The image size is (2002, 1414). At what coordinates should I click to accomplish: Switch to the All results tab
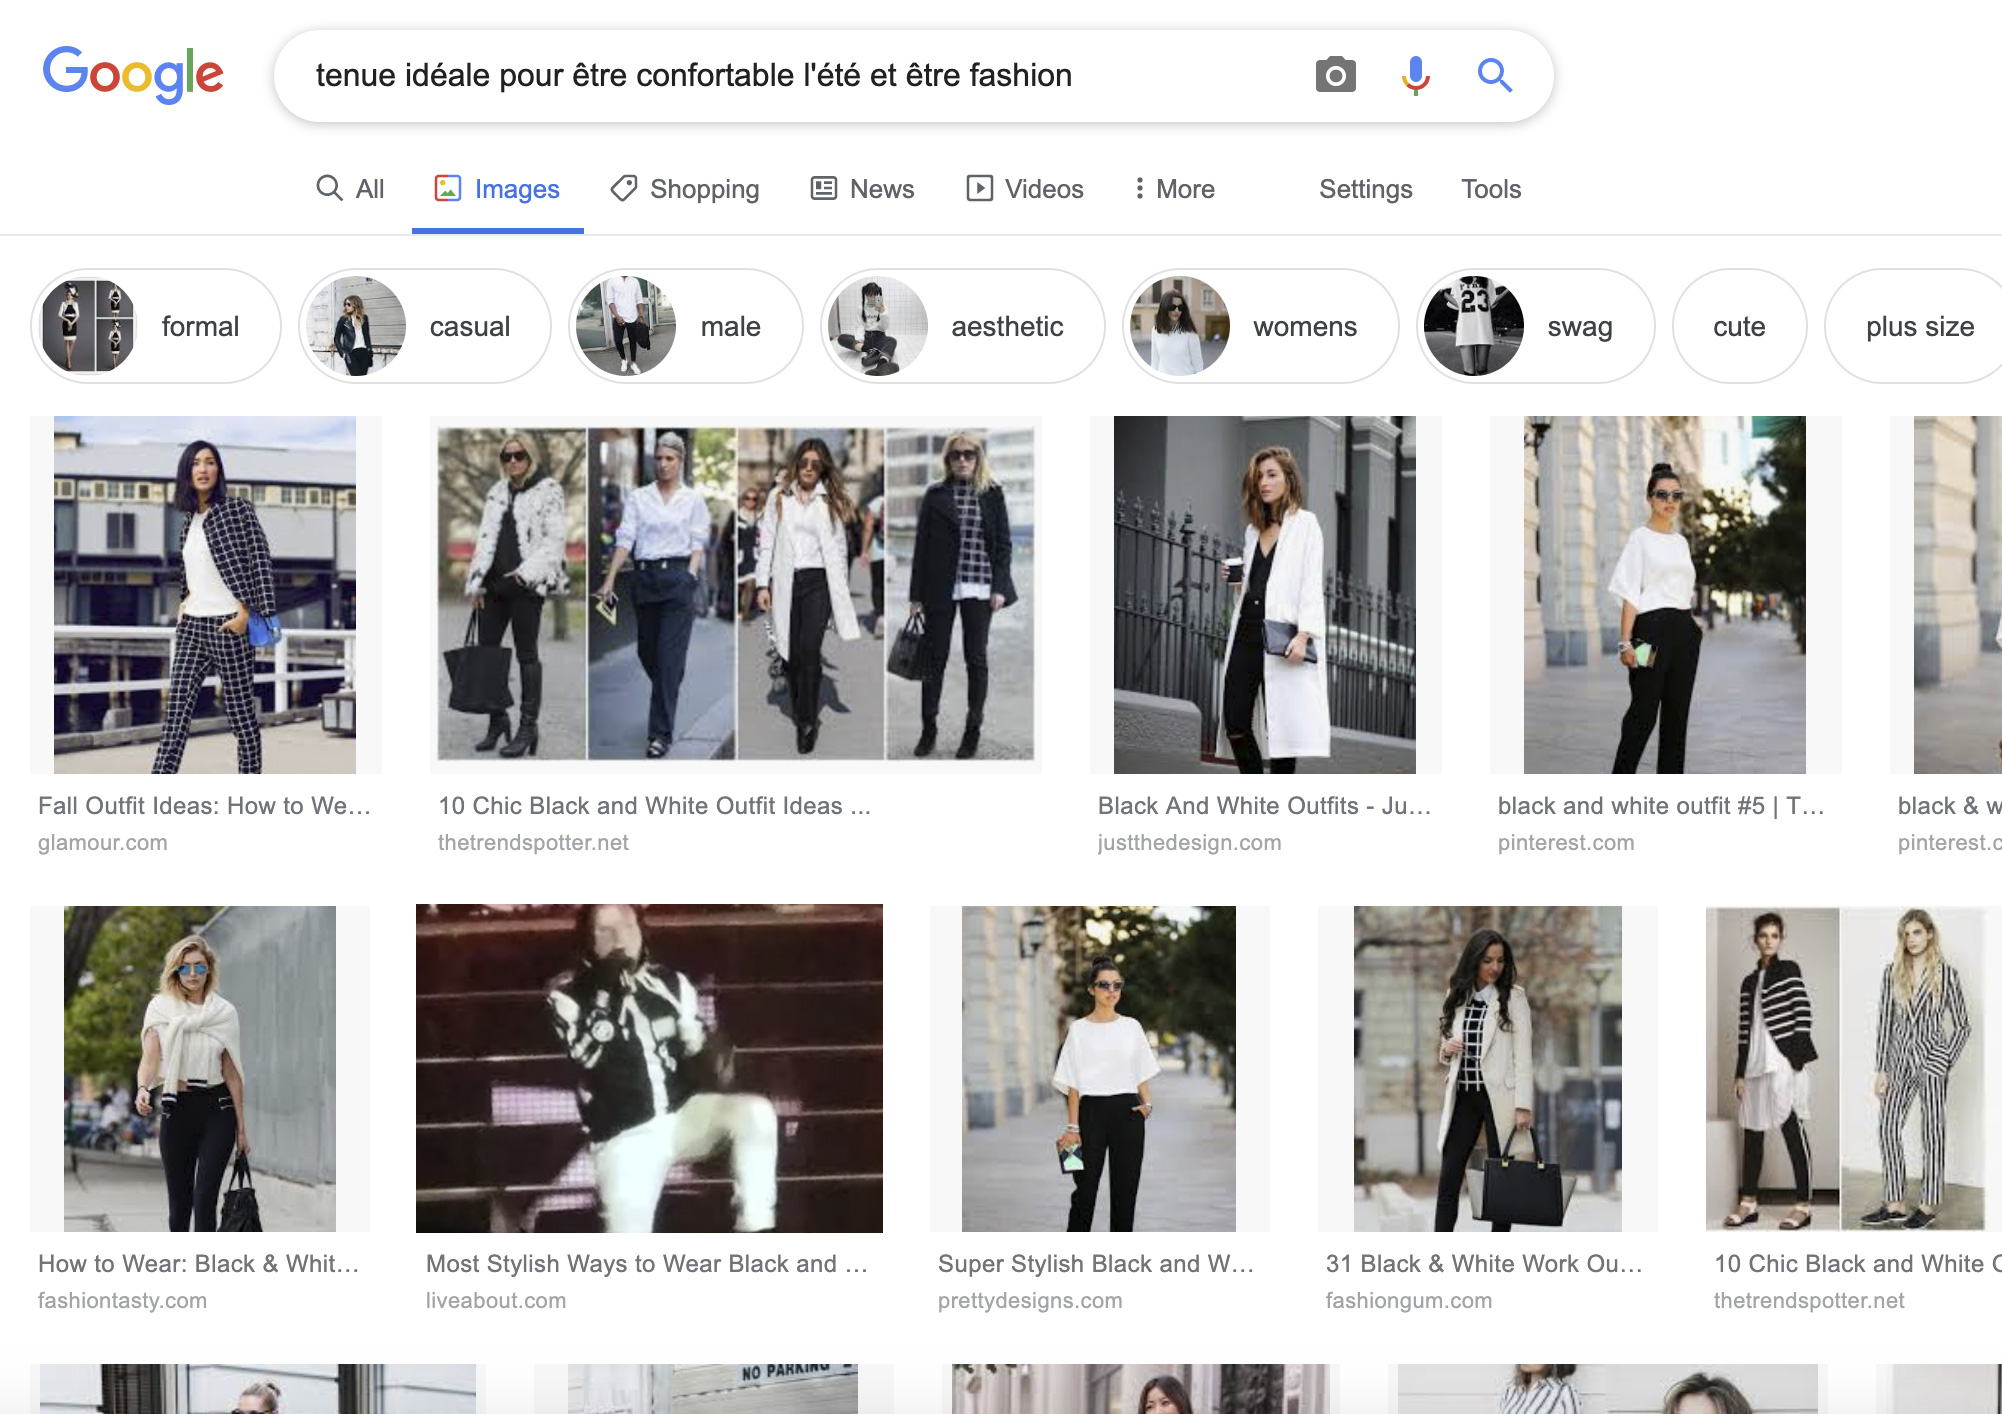click(x=350, y=189)
